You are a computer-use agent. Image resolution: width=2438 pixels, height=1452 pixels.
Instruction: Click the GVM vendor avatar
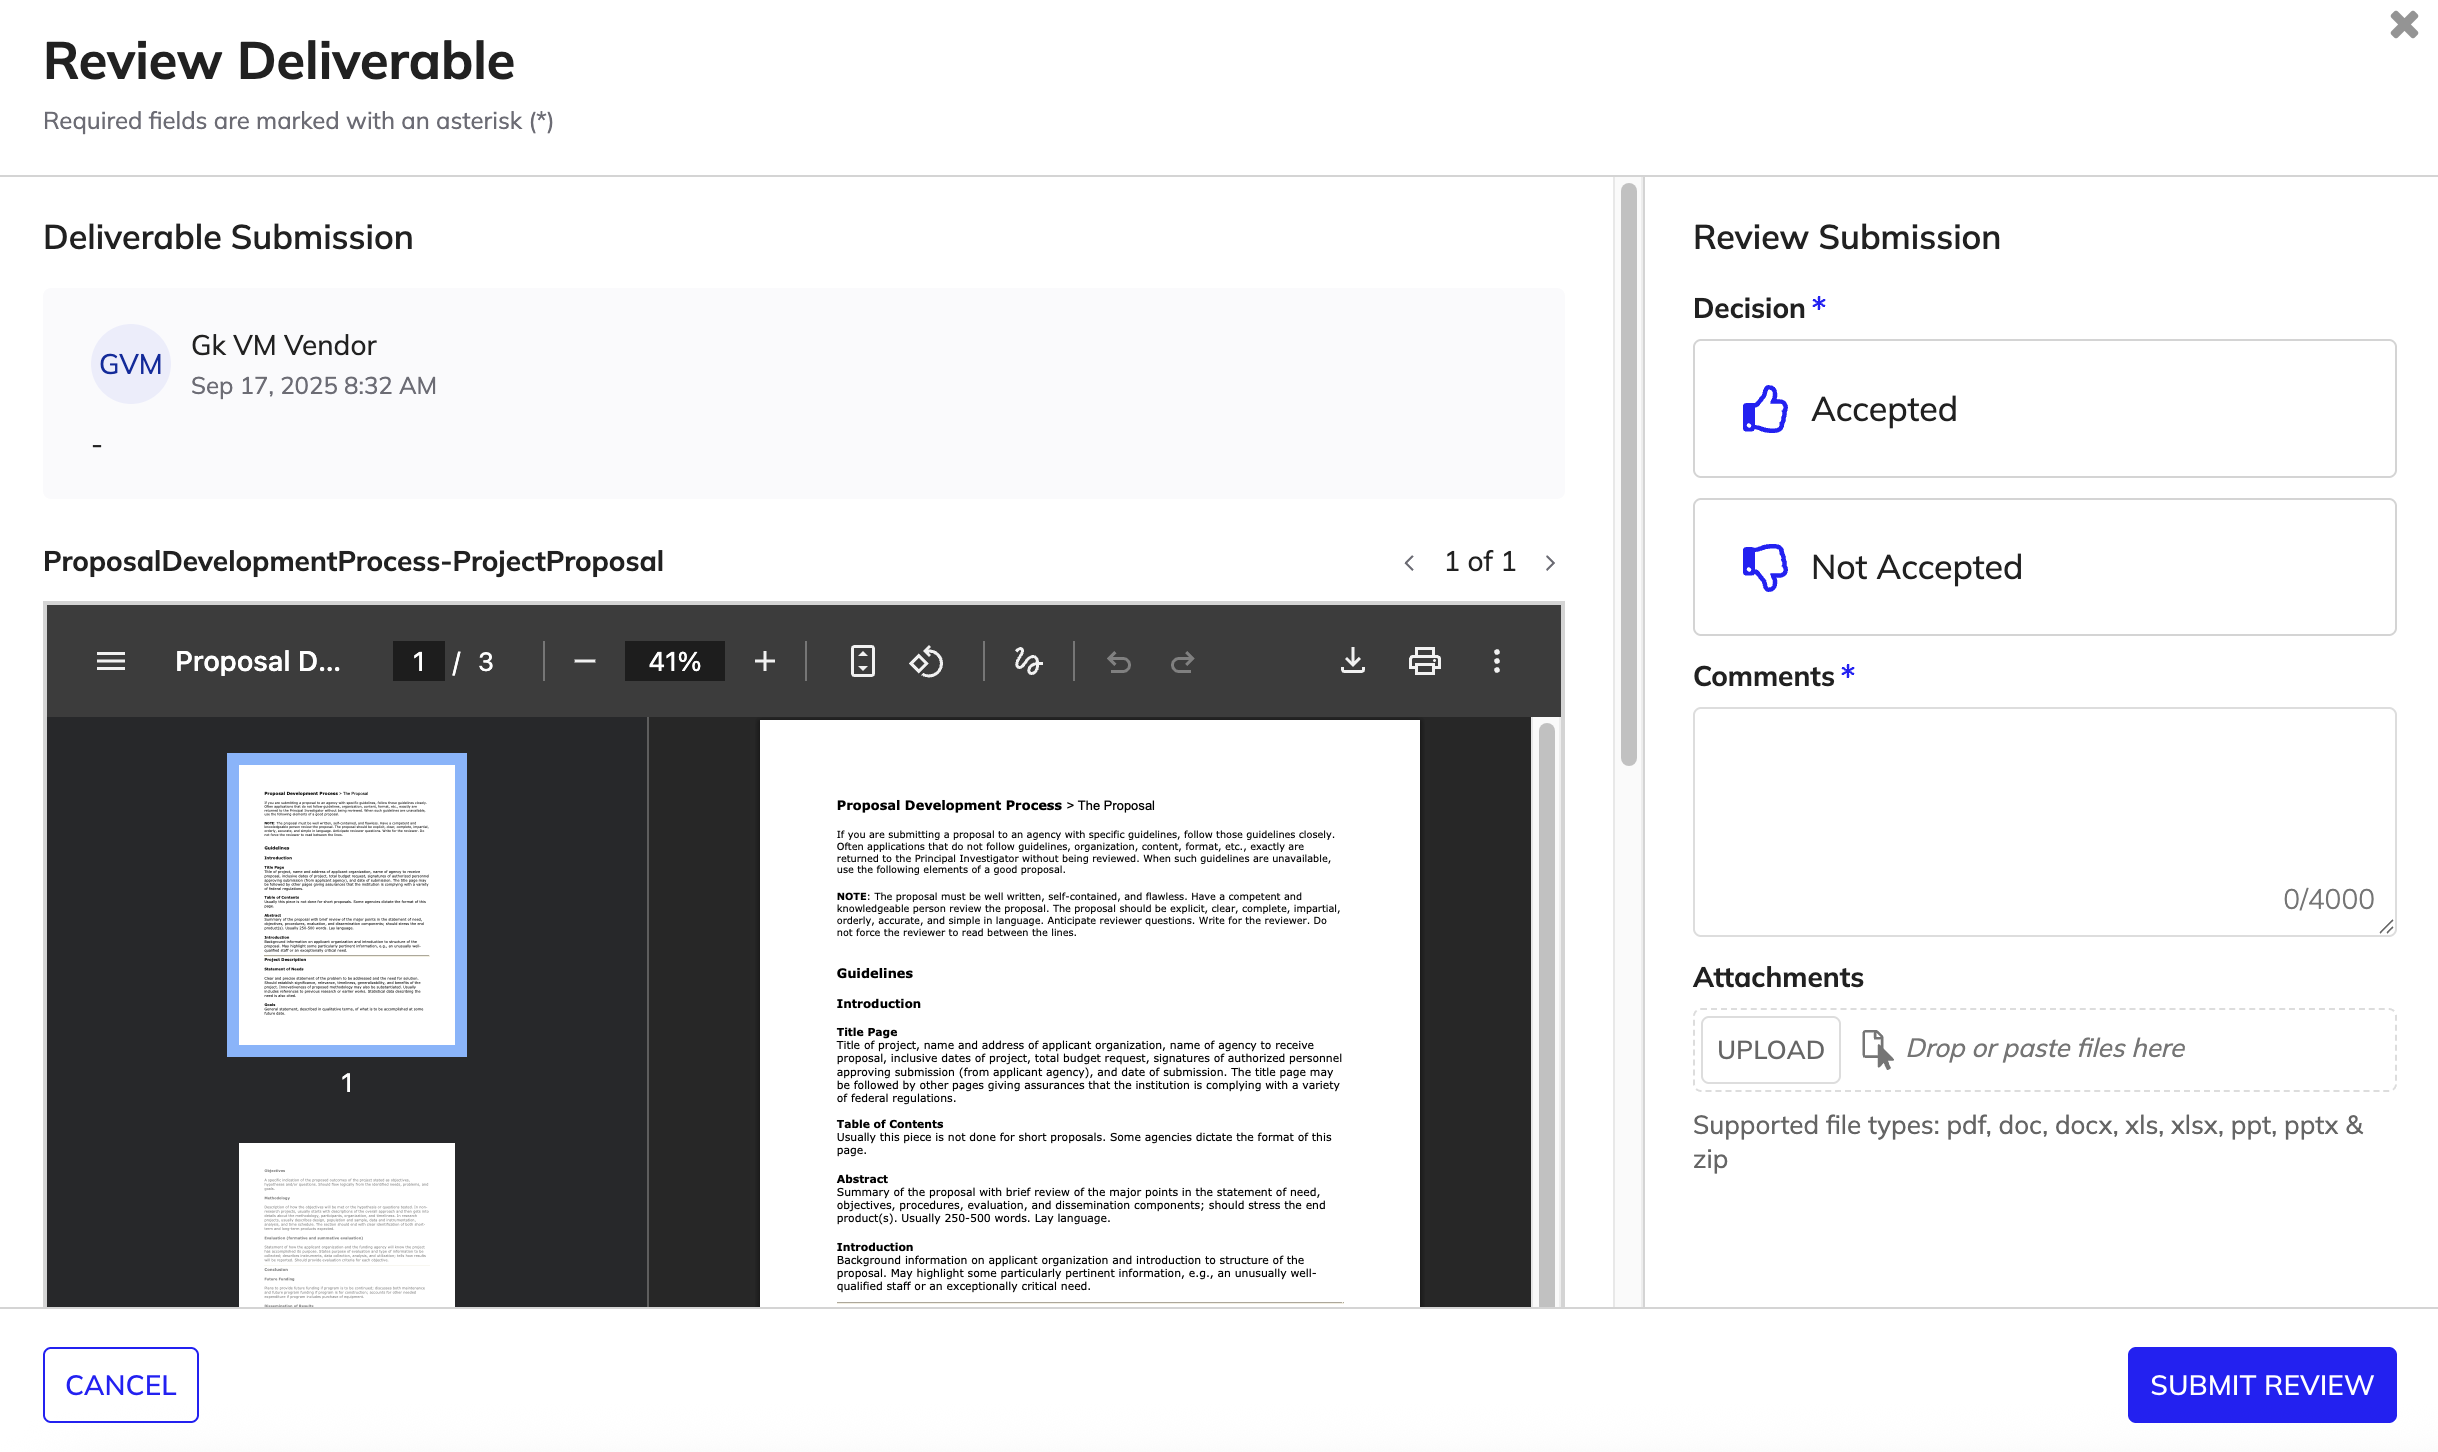pos(131,364)
